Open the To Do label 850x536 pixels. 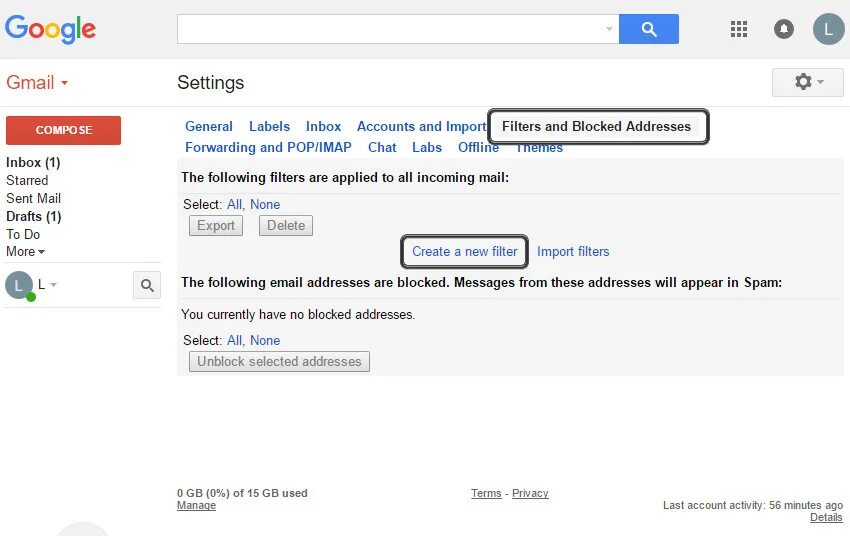(23, 234)
